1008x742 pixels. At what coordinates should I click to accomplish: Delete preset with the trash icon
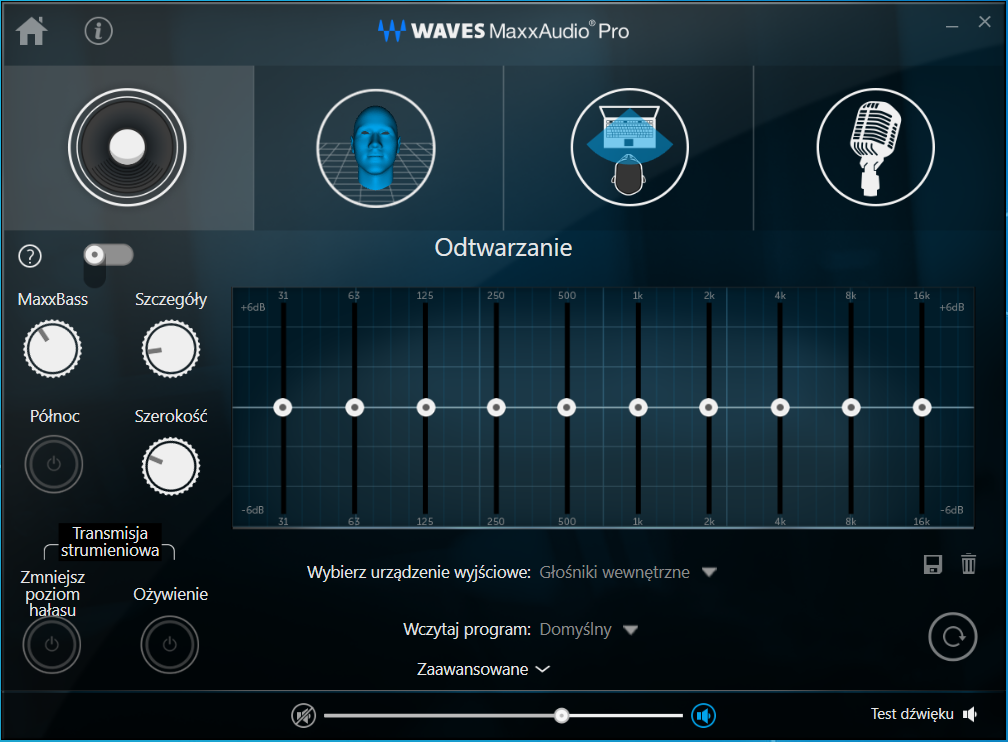(x=969, y=564)
